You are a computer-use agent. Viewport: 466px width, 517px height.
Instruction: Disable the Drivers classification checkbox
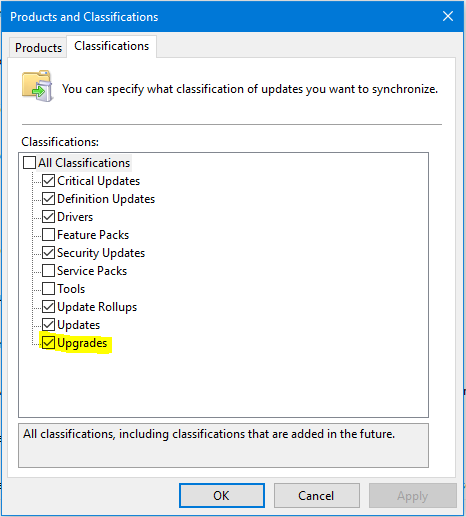pyautogui.click(x=49, y=217)
